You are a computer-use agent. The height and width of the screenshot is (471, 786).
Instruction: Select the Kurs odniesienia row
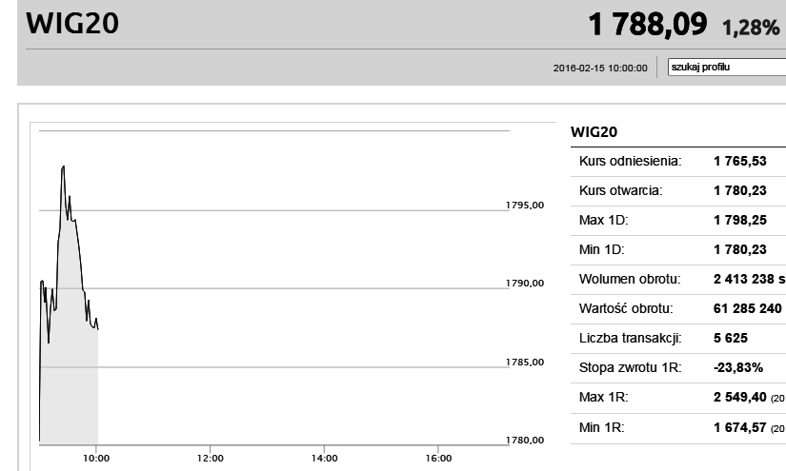click(678, 161)
